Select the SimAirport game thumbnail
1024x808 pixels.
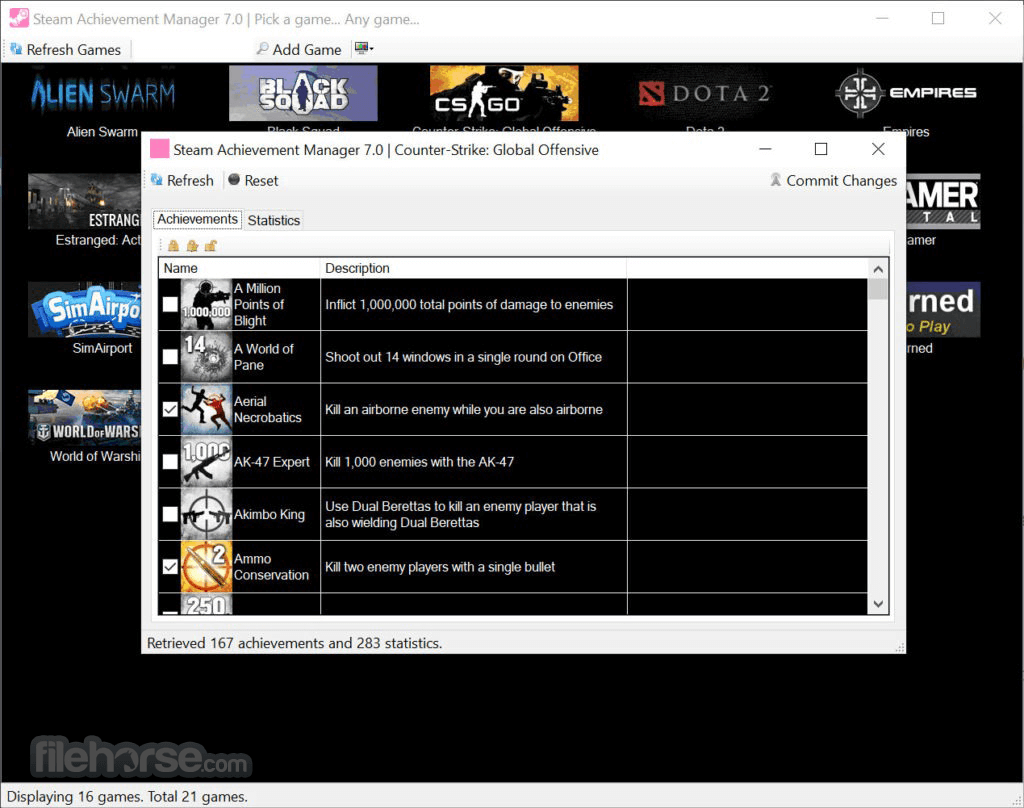pos(85,310)
